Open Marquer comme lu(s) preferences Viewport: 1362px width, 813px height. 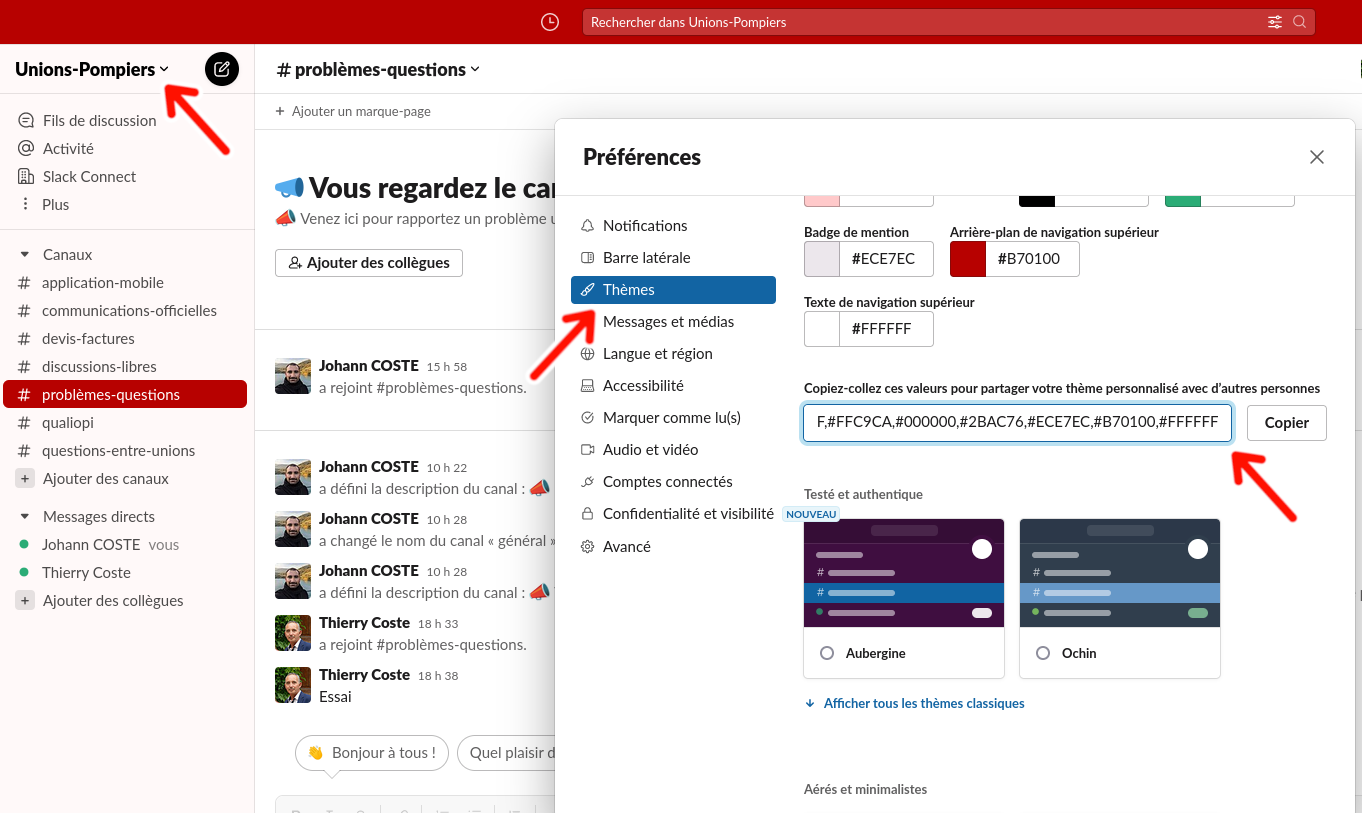tap(673, 418)
